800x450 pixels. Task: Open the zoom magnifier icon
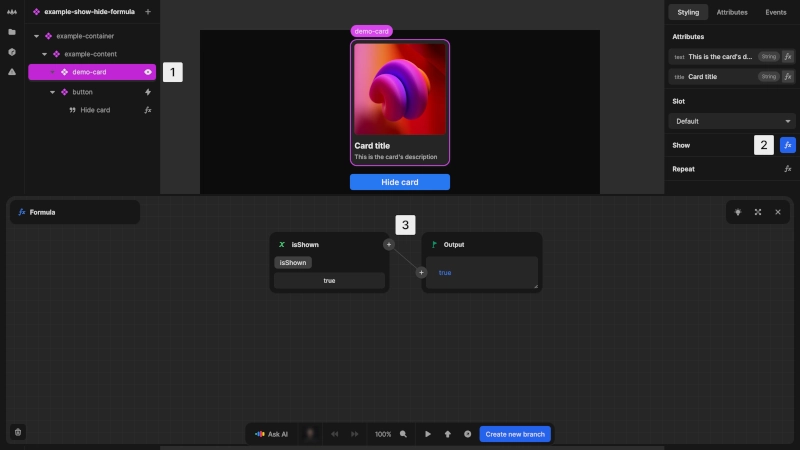pos(403,434)
